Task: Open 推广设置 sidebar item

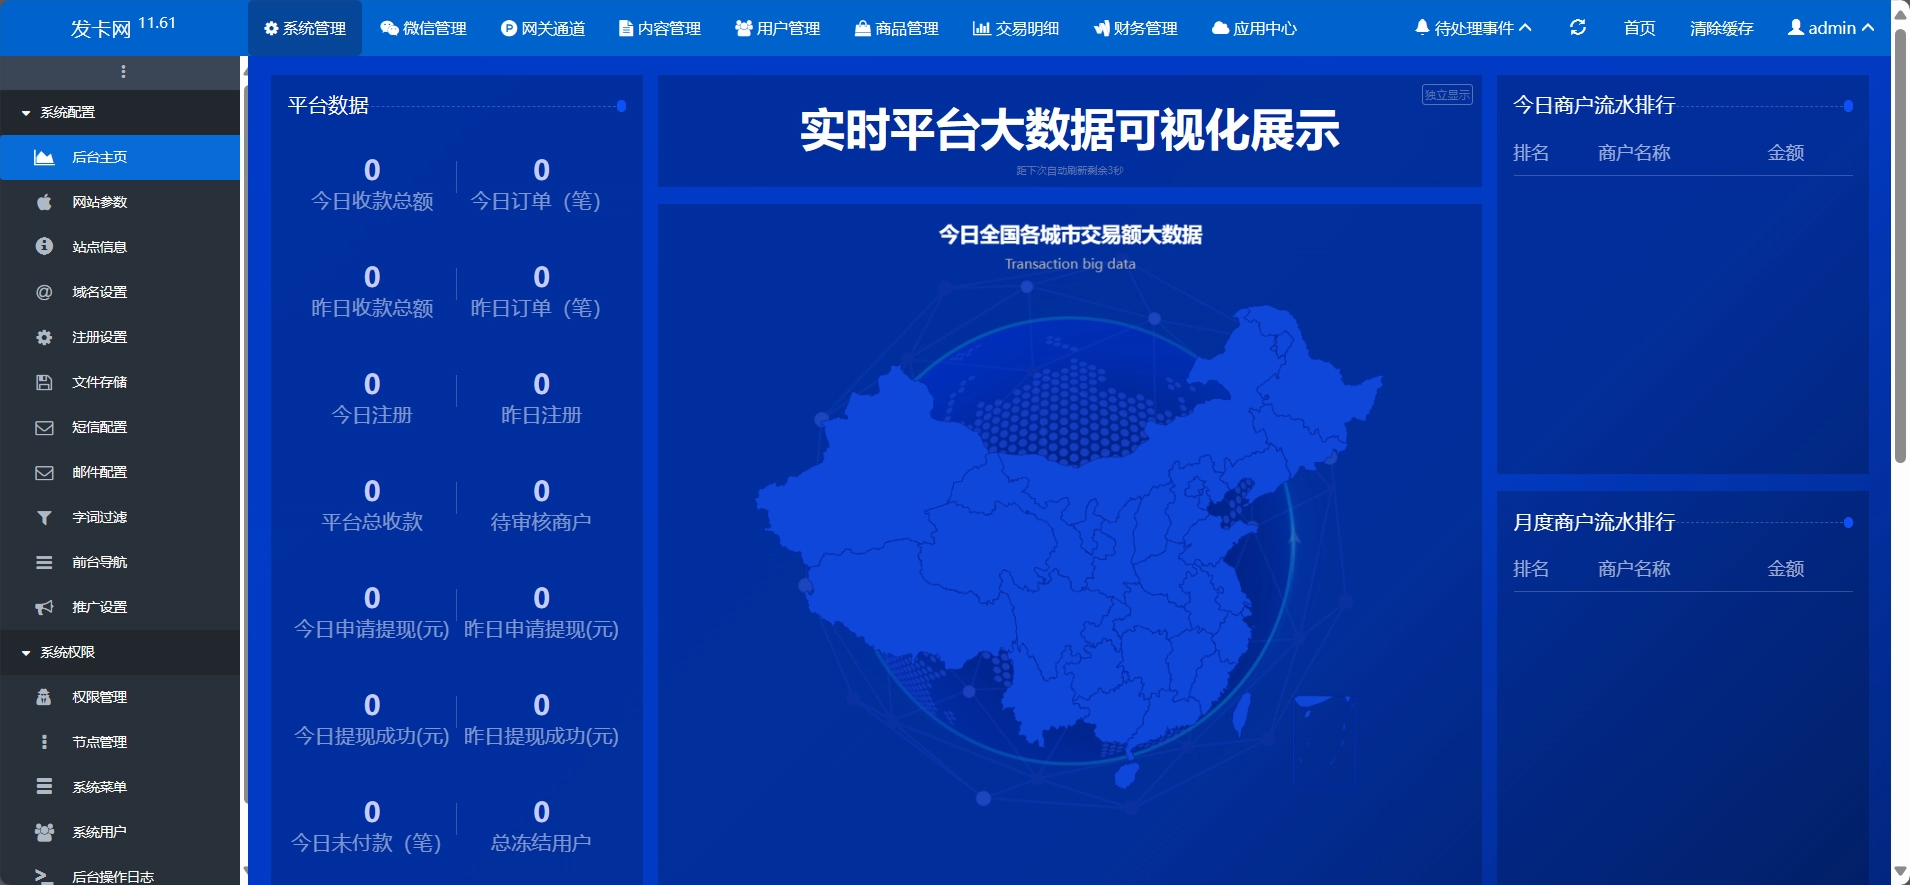Action: (120, 607)
